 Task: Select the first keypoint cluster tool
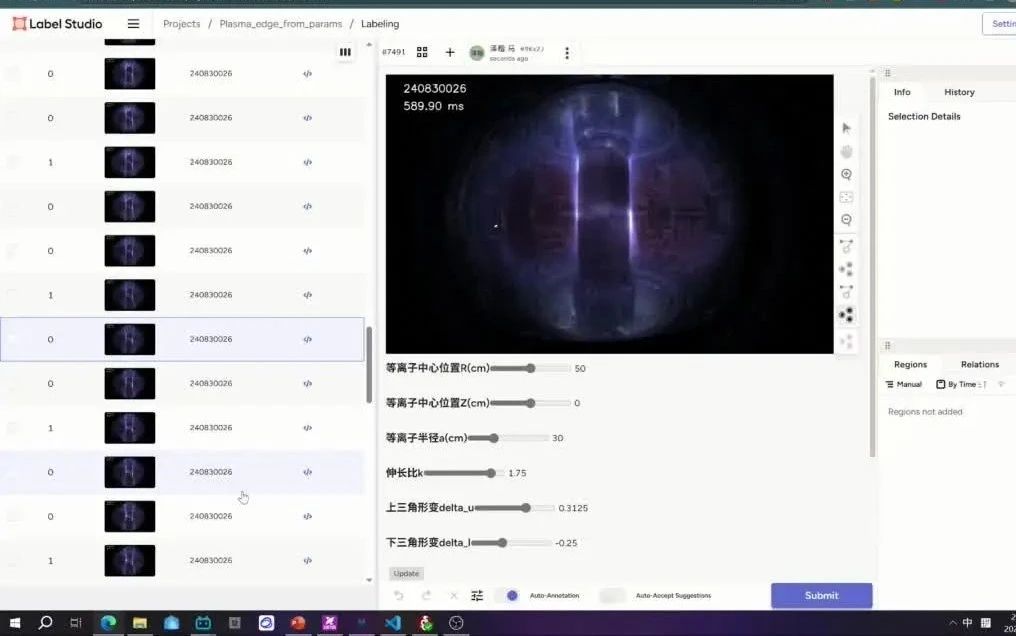(846, 269)
